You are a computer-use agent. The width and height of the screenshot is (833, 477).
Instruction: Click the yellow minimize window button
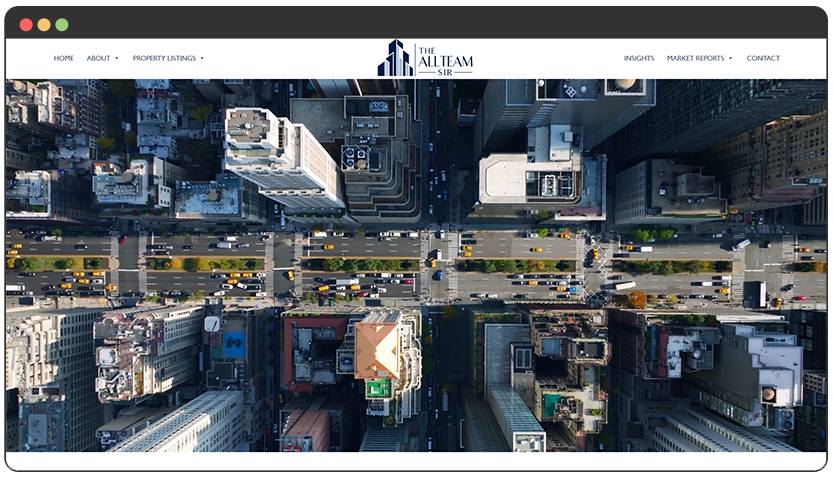point(44,25)
